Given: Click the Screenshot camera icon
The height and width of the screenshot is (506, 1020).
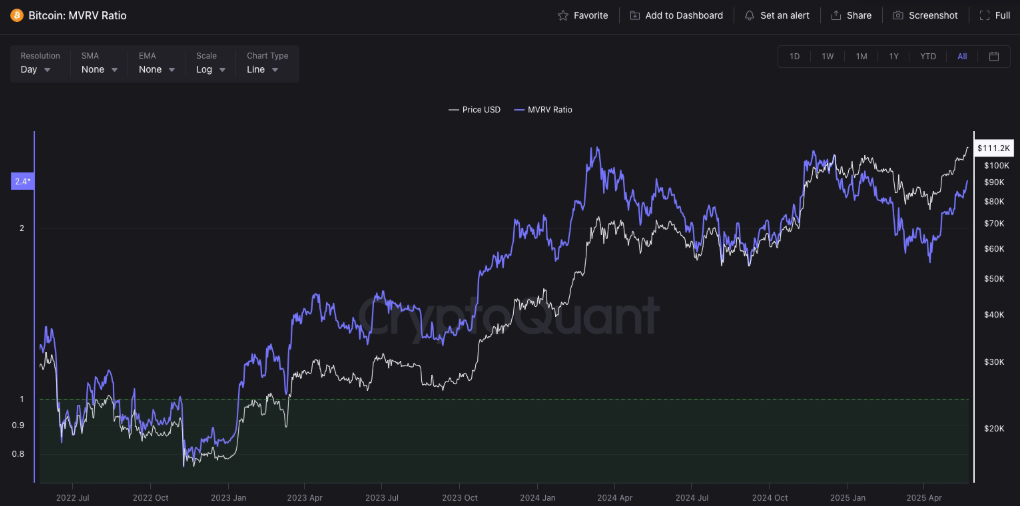Looking at the screenshot, I should (898, 16).
